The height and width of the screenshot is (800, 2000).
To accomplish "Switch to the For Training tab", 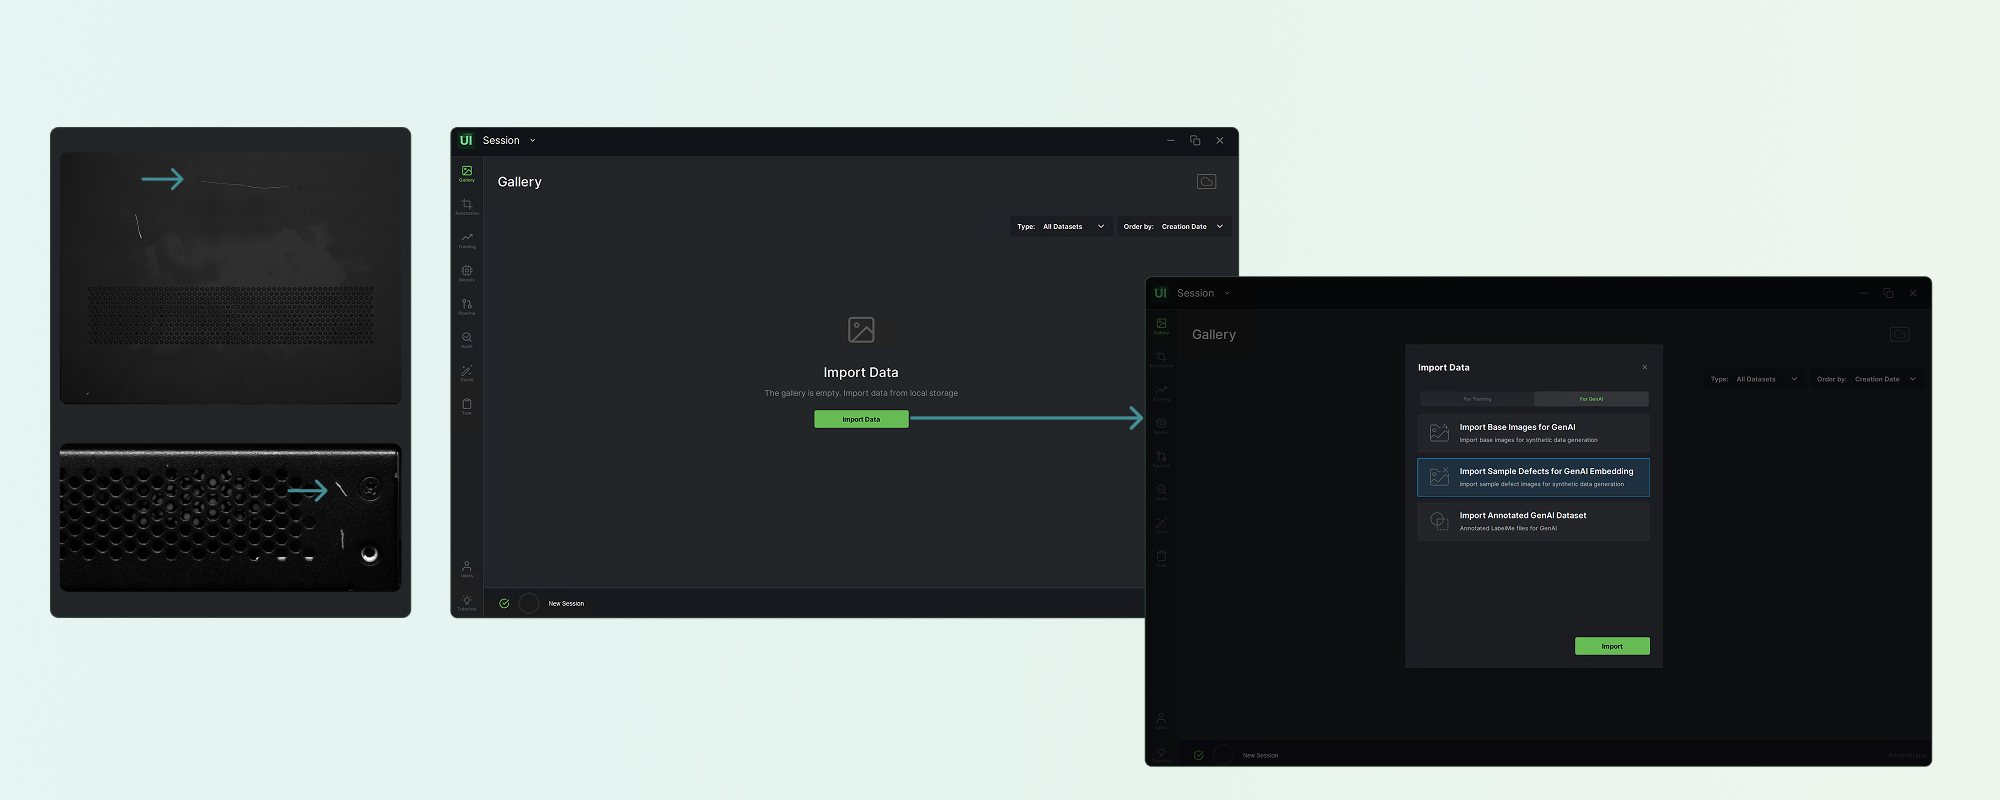I will [1477, 399].
